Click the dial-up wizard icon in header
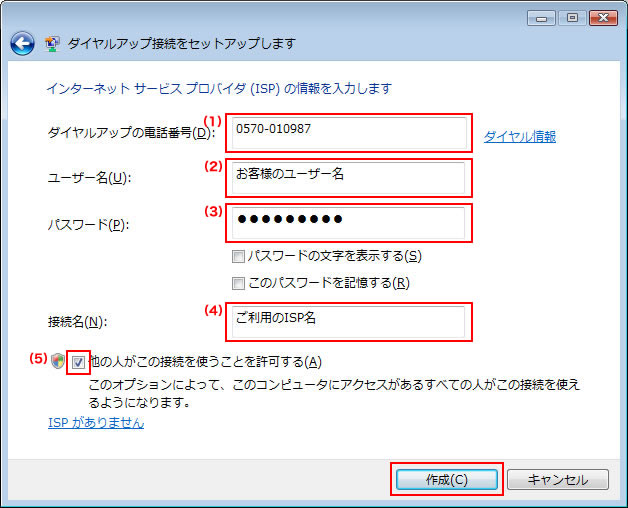This screenshot has width=628, height=508. [53, 43]
